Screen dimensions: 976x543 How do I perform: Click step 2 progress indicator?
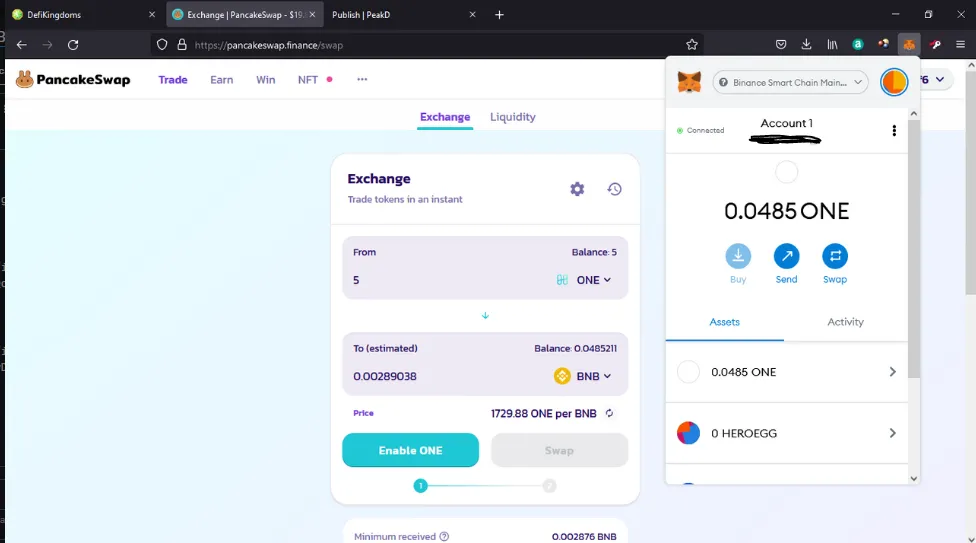[x=549, y=486]
